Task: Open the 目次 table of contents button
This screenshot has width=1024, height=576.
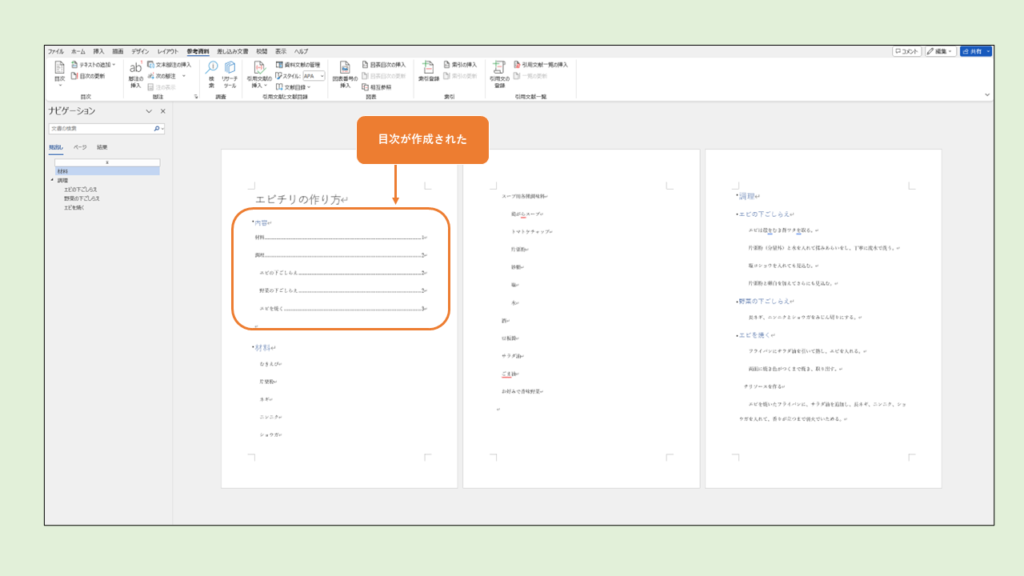Action: point(59,74)
